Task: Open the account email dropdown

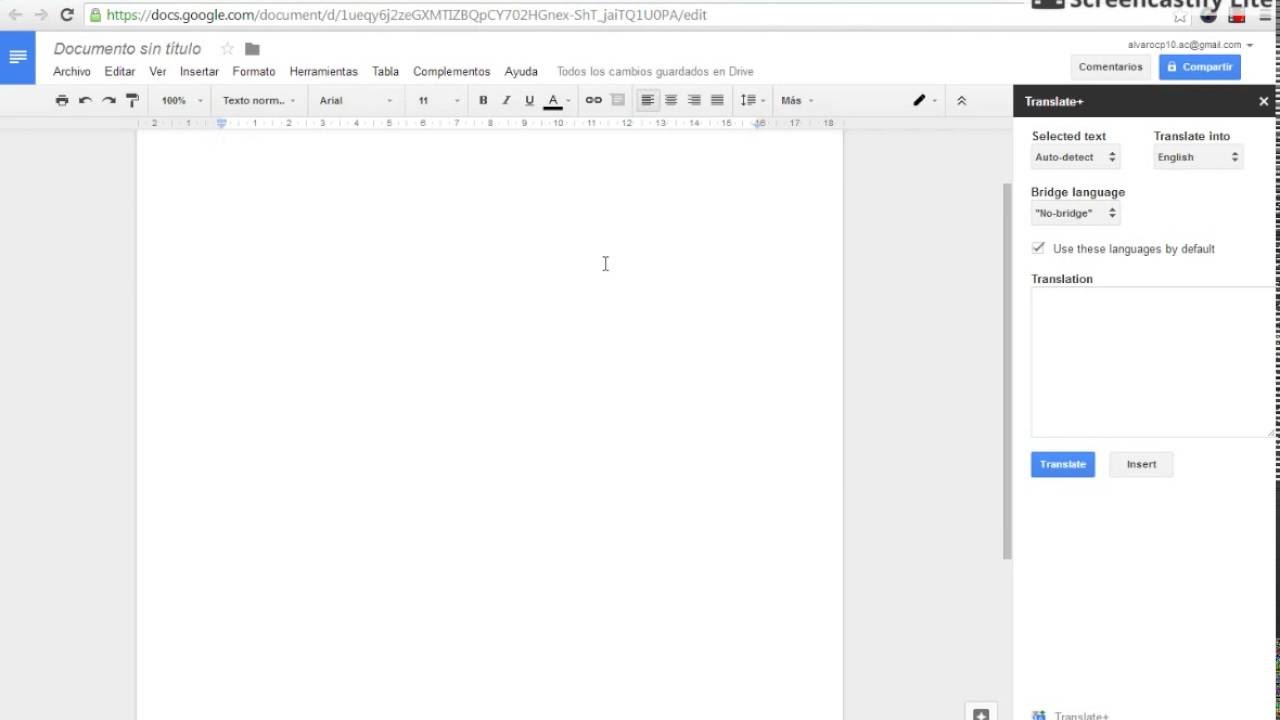Action: coord(1190,45)
